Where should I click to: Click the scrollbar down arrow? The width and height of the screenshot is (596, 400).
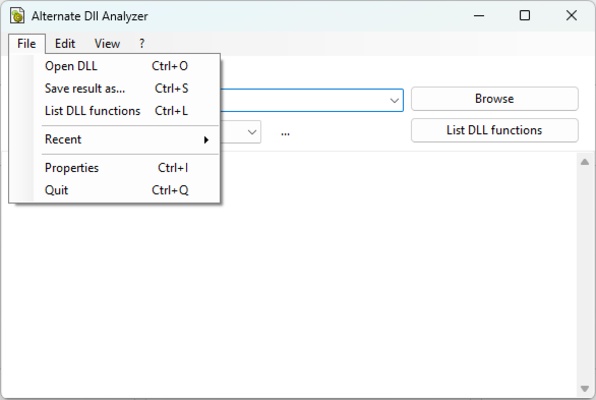coord(585,389)
